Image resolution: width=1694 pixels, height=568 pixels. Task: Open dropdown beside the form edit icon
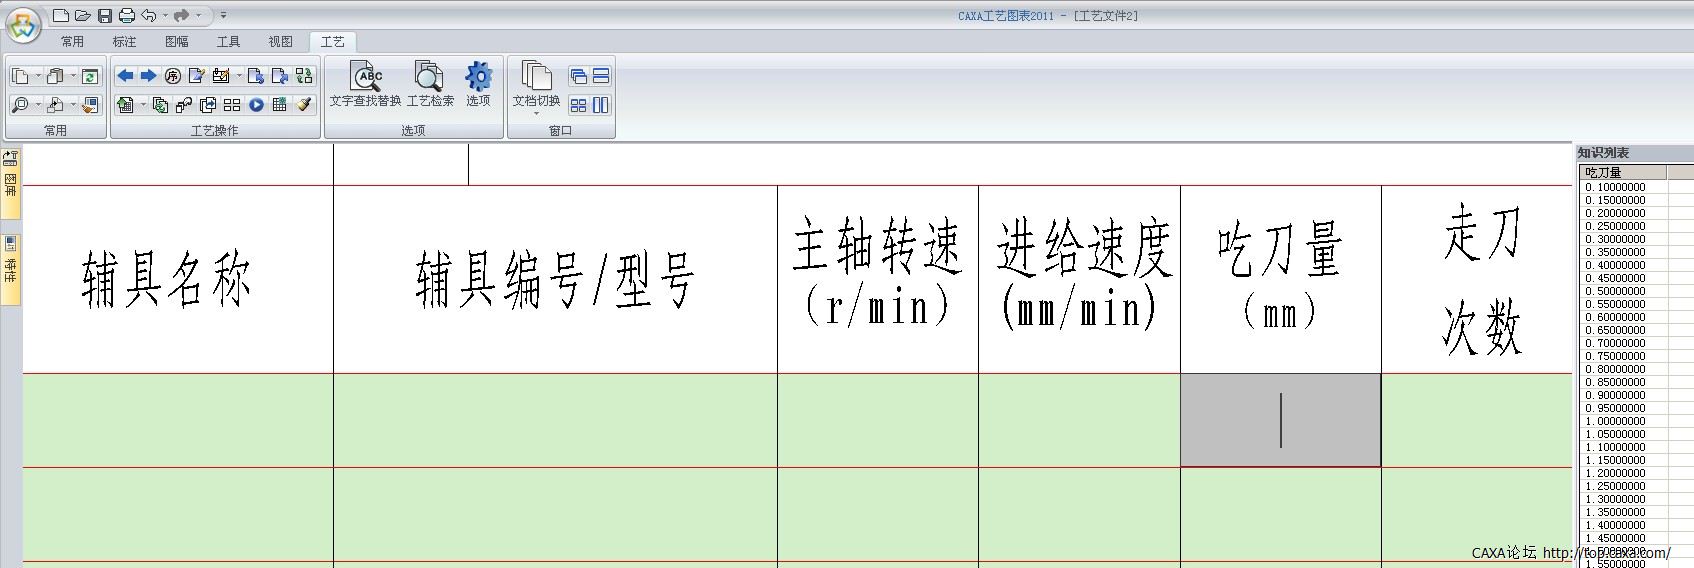239,76
